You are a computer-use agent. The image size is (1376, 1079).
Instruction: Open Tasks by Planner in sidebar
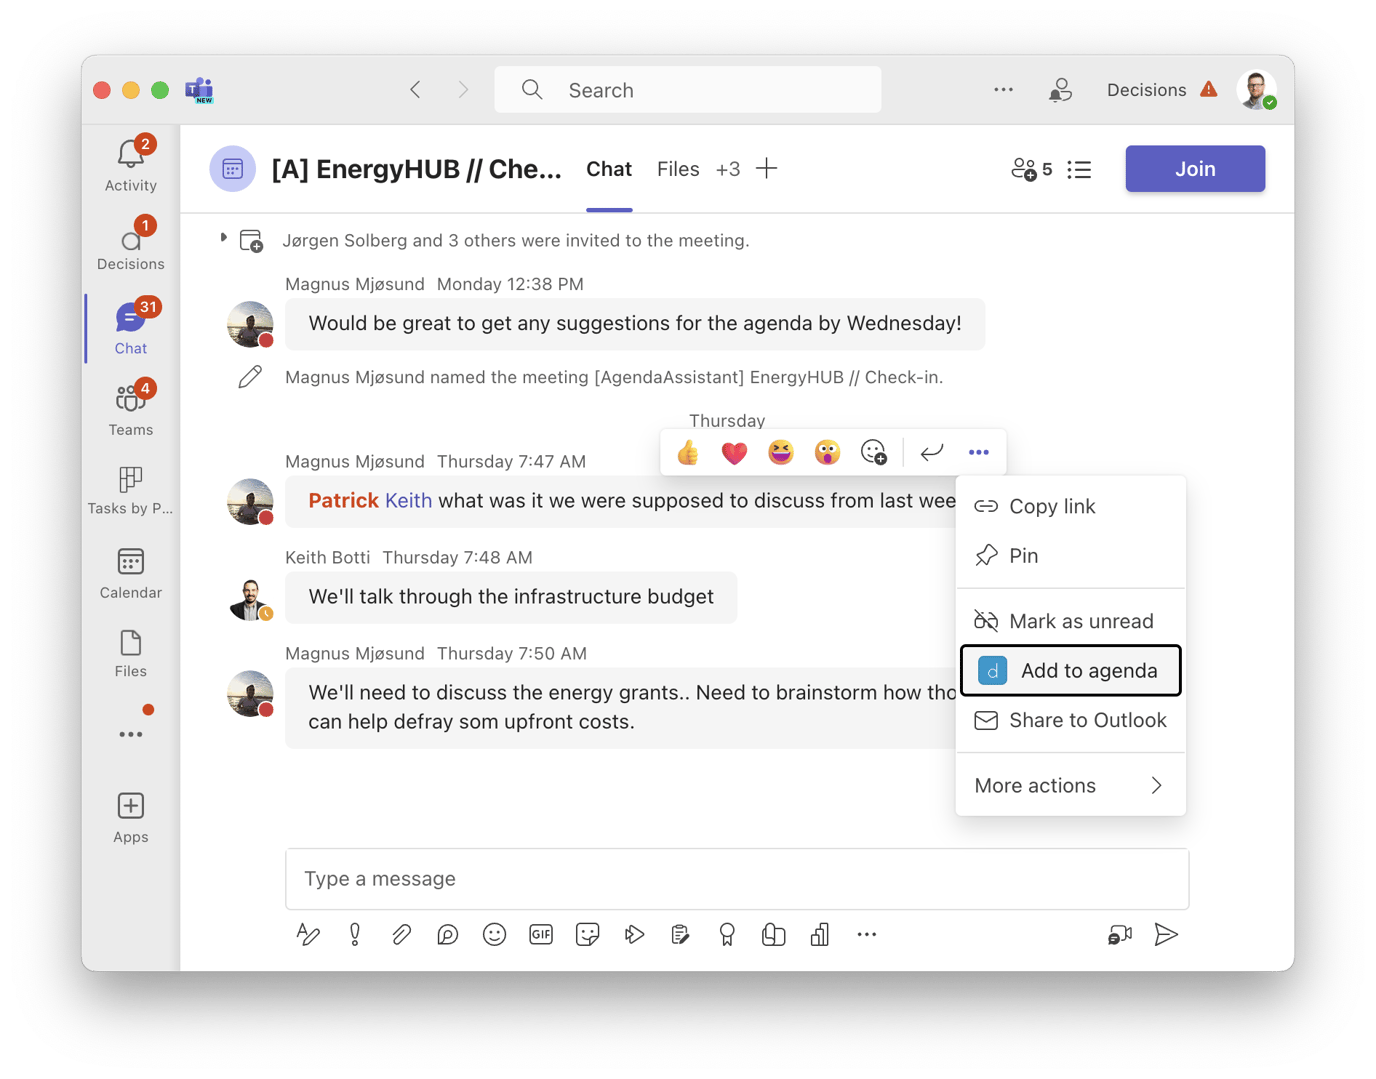pos(130,490)
